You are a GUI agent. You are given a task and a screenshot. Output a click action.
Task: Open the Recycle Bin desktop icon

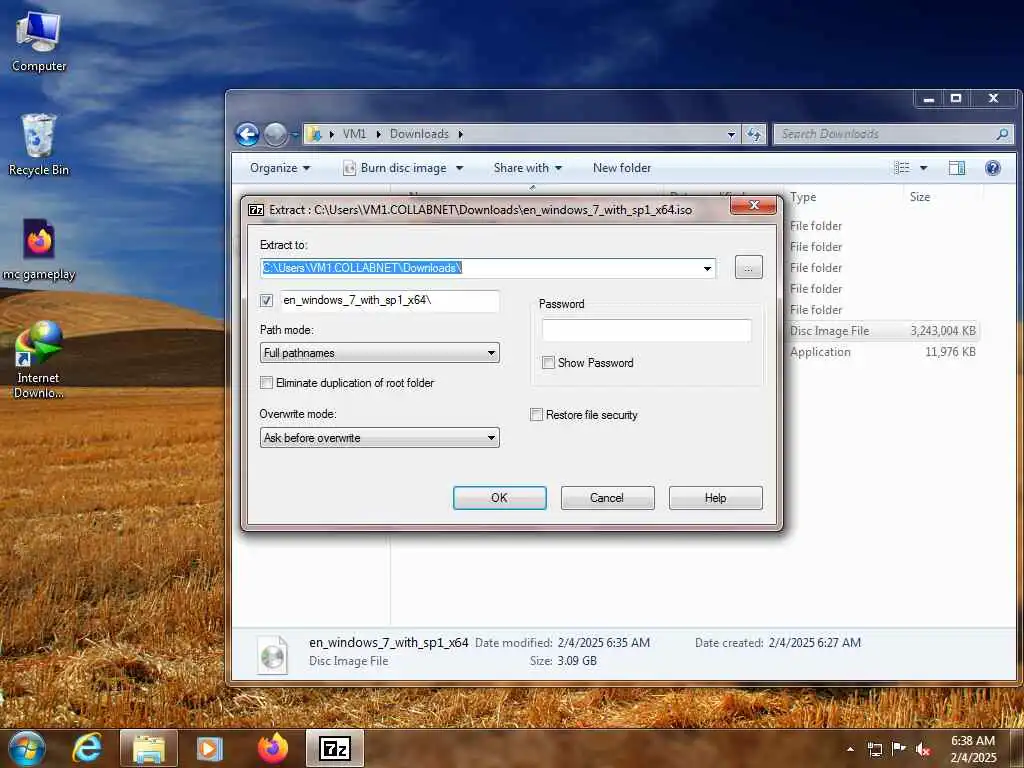[39, 145]
